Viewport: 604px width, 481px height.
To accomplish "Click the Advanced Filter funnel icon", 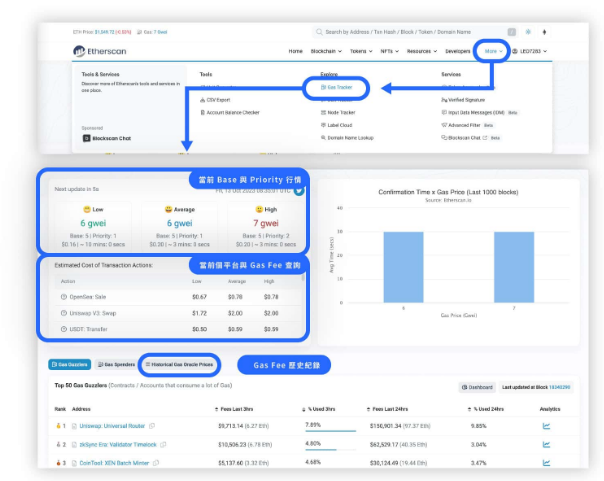I will click(444, 125).
